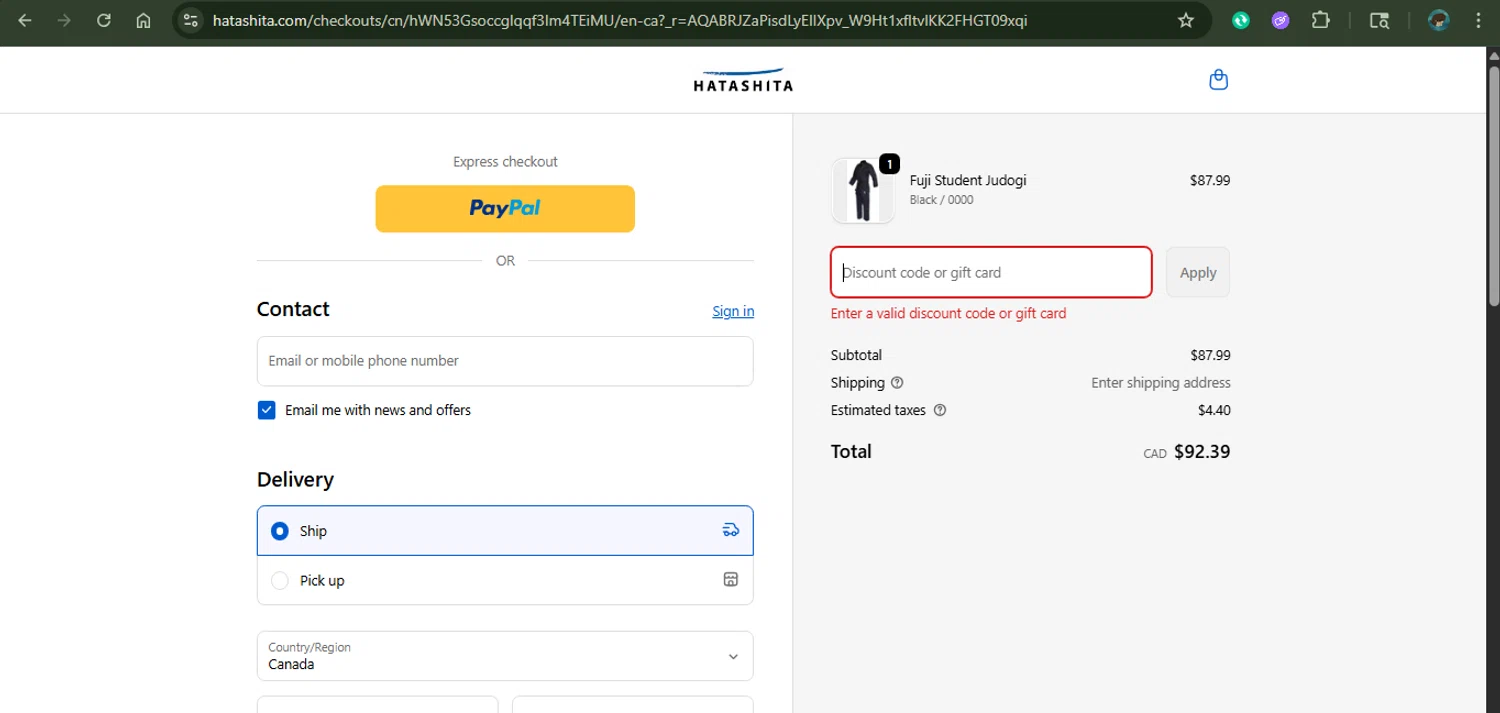1500x713 pixels.
Task: Open the Extensions puzzle icon
Action: [x=1320, y=20]
